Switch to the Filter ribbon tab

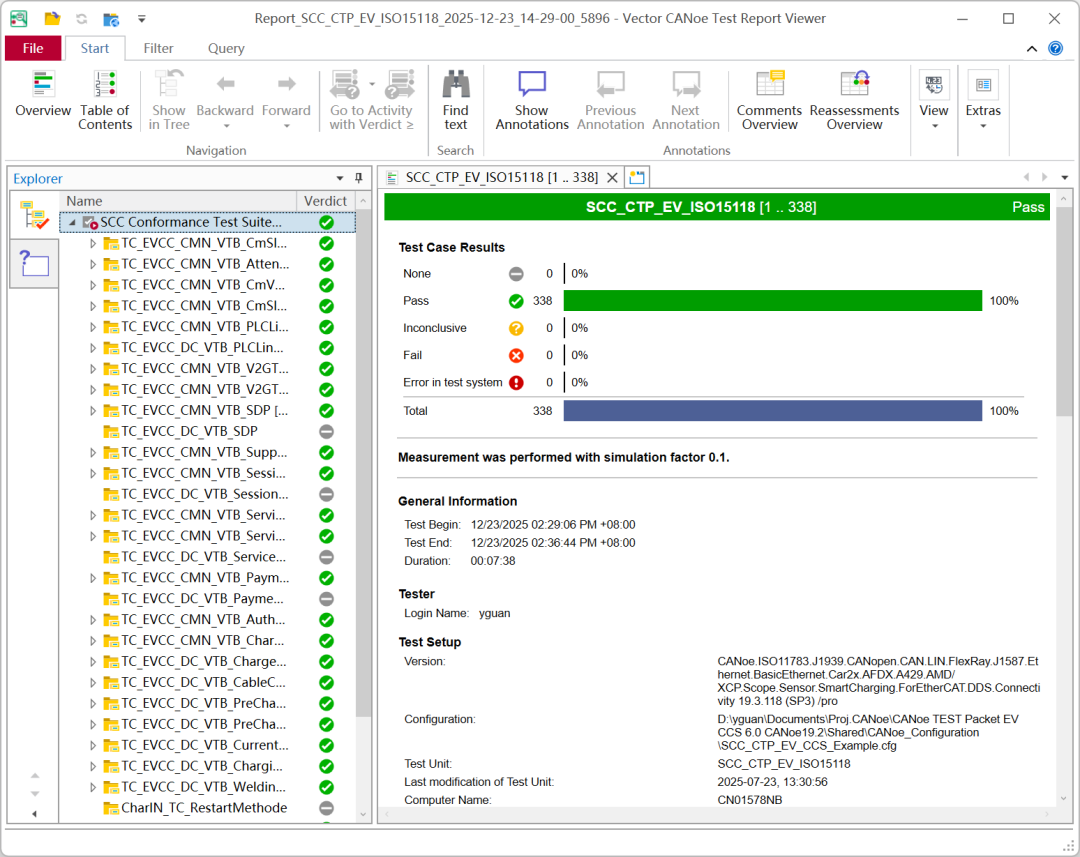coord(158,48)
